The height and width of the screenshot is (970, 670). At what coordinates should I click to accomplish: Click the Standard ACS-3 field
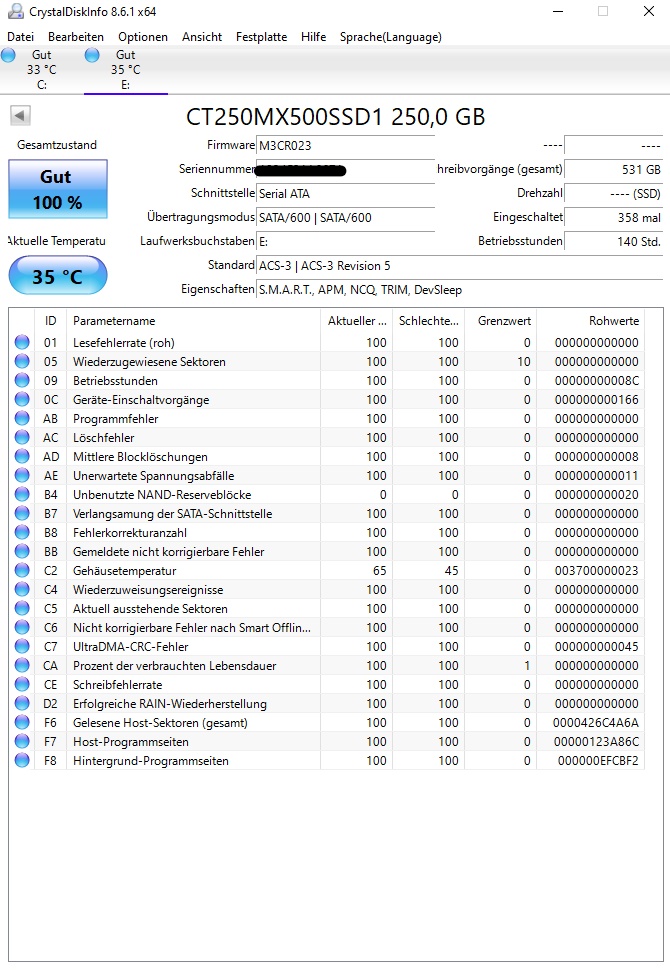coord(459,266)
